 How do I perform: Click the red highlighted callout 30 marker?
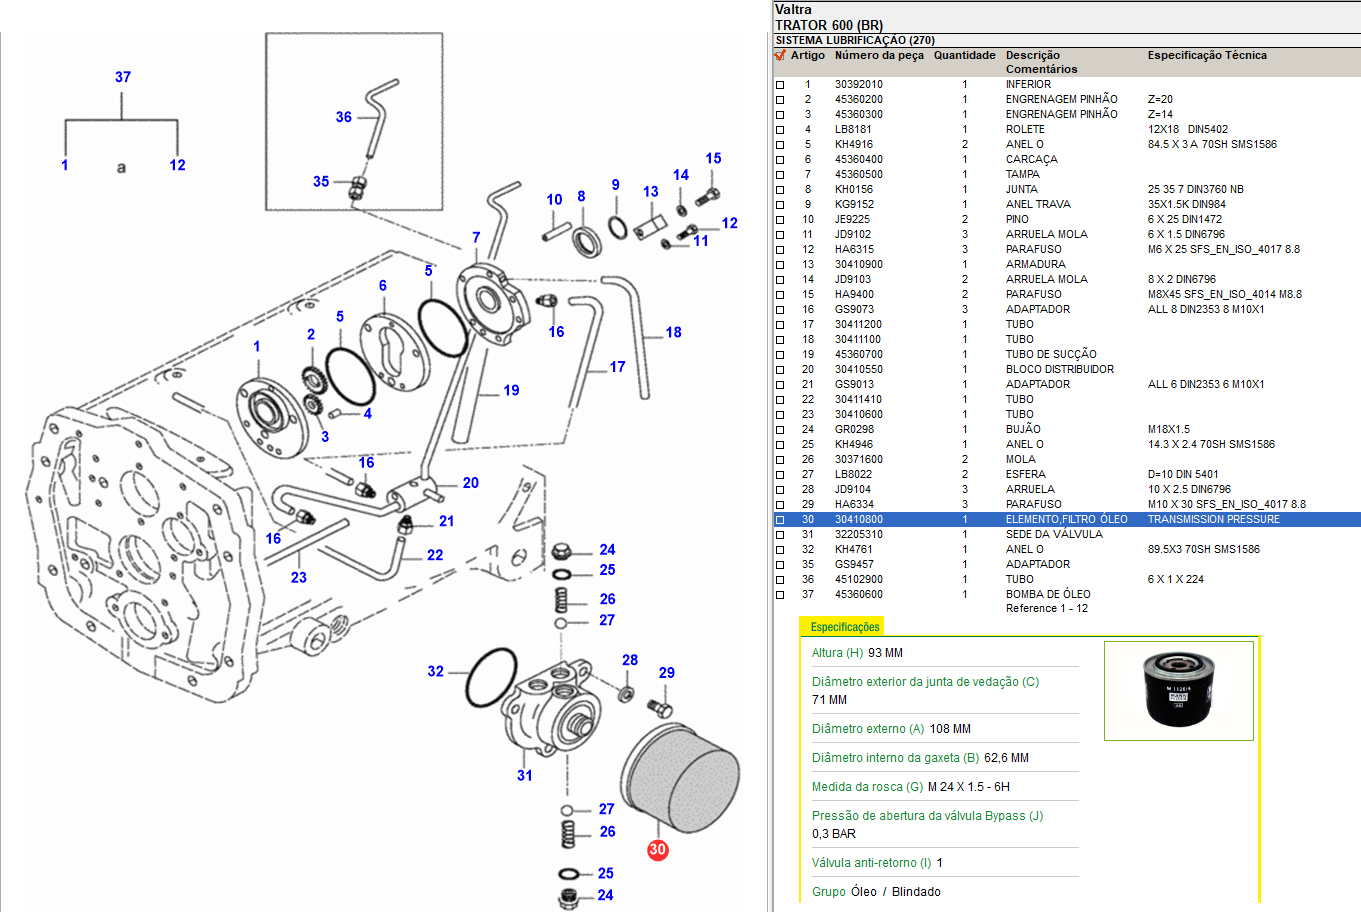pos(657,849)
